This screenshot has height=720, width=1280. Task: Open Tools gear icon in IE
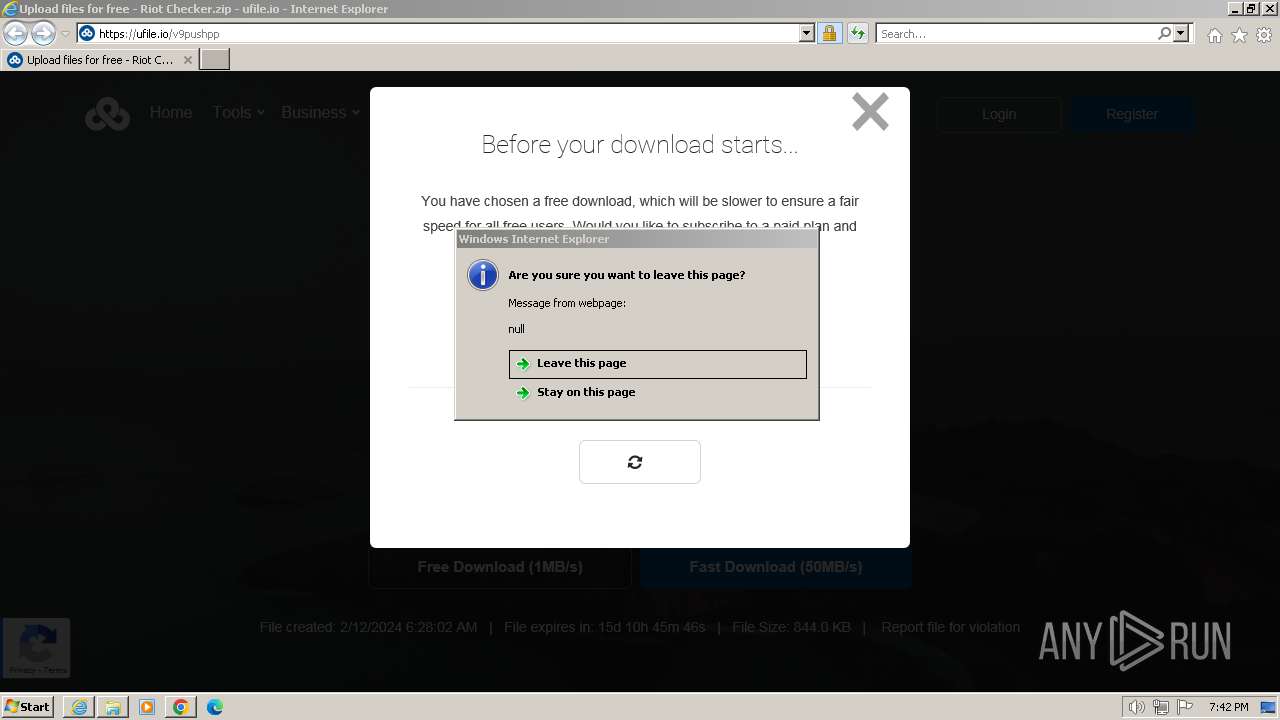[x=1264, y=35]
